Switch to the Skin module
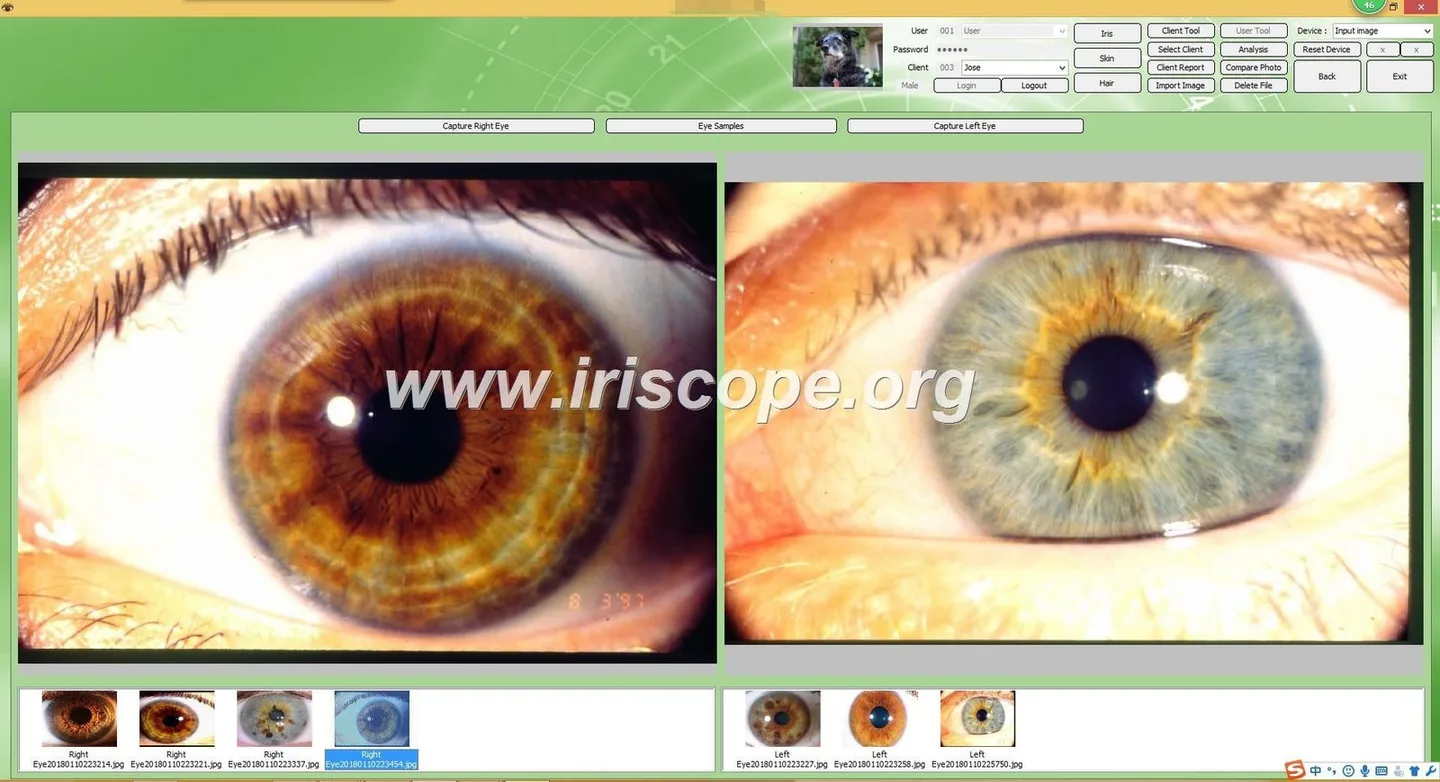 1107,59
